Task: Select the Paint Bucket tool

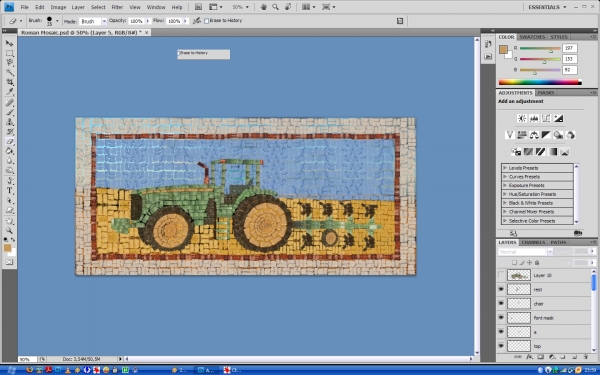Action: click(9, 151)
